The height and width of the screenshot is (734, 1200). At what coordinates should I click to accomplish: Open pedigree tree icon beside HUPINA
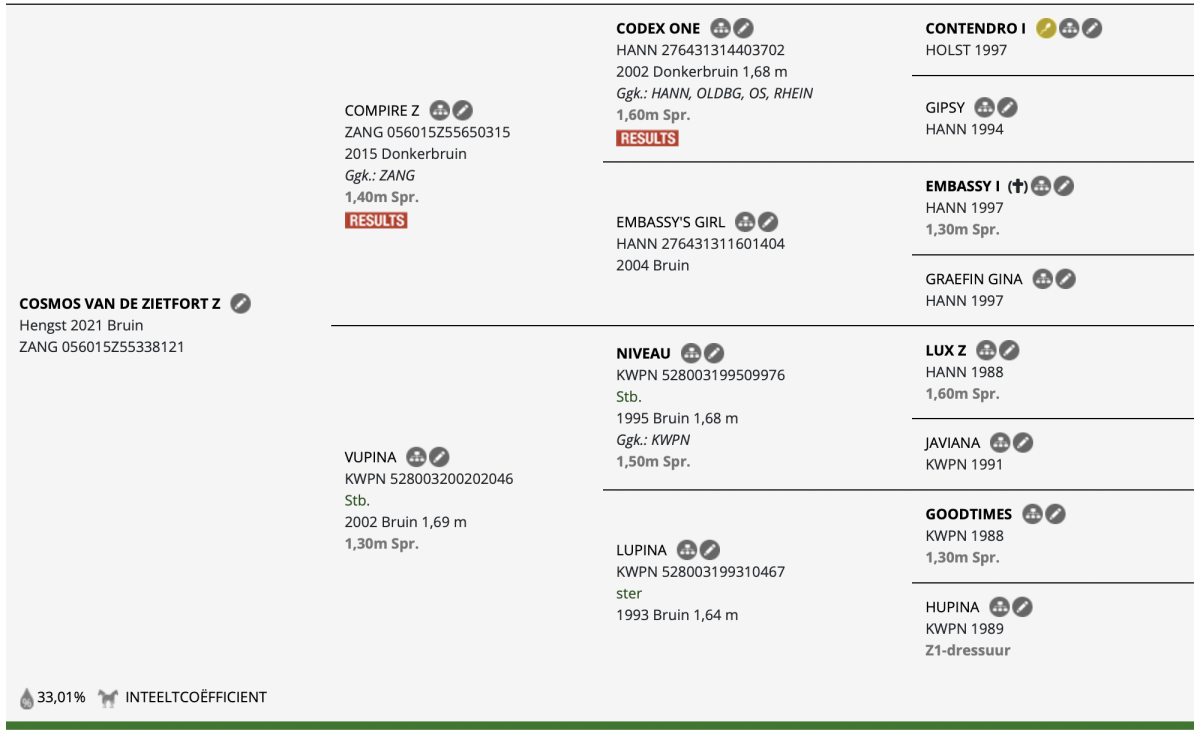999,607
